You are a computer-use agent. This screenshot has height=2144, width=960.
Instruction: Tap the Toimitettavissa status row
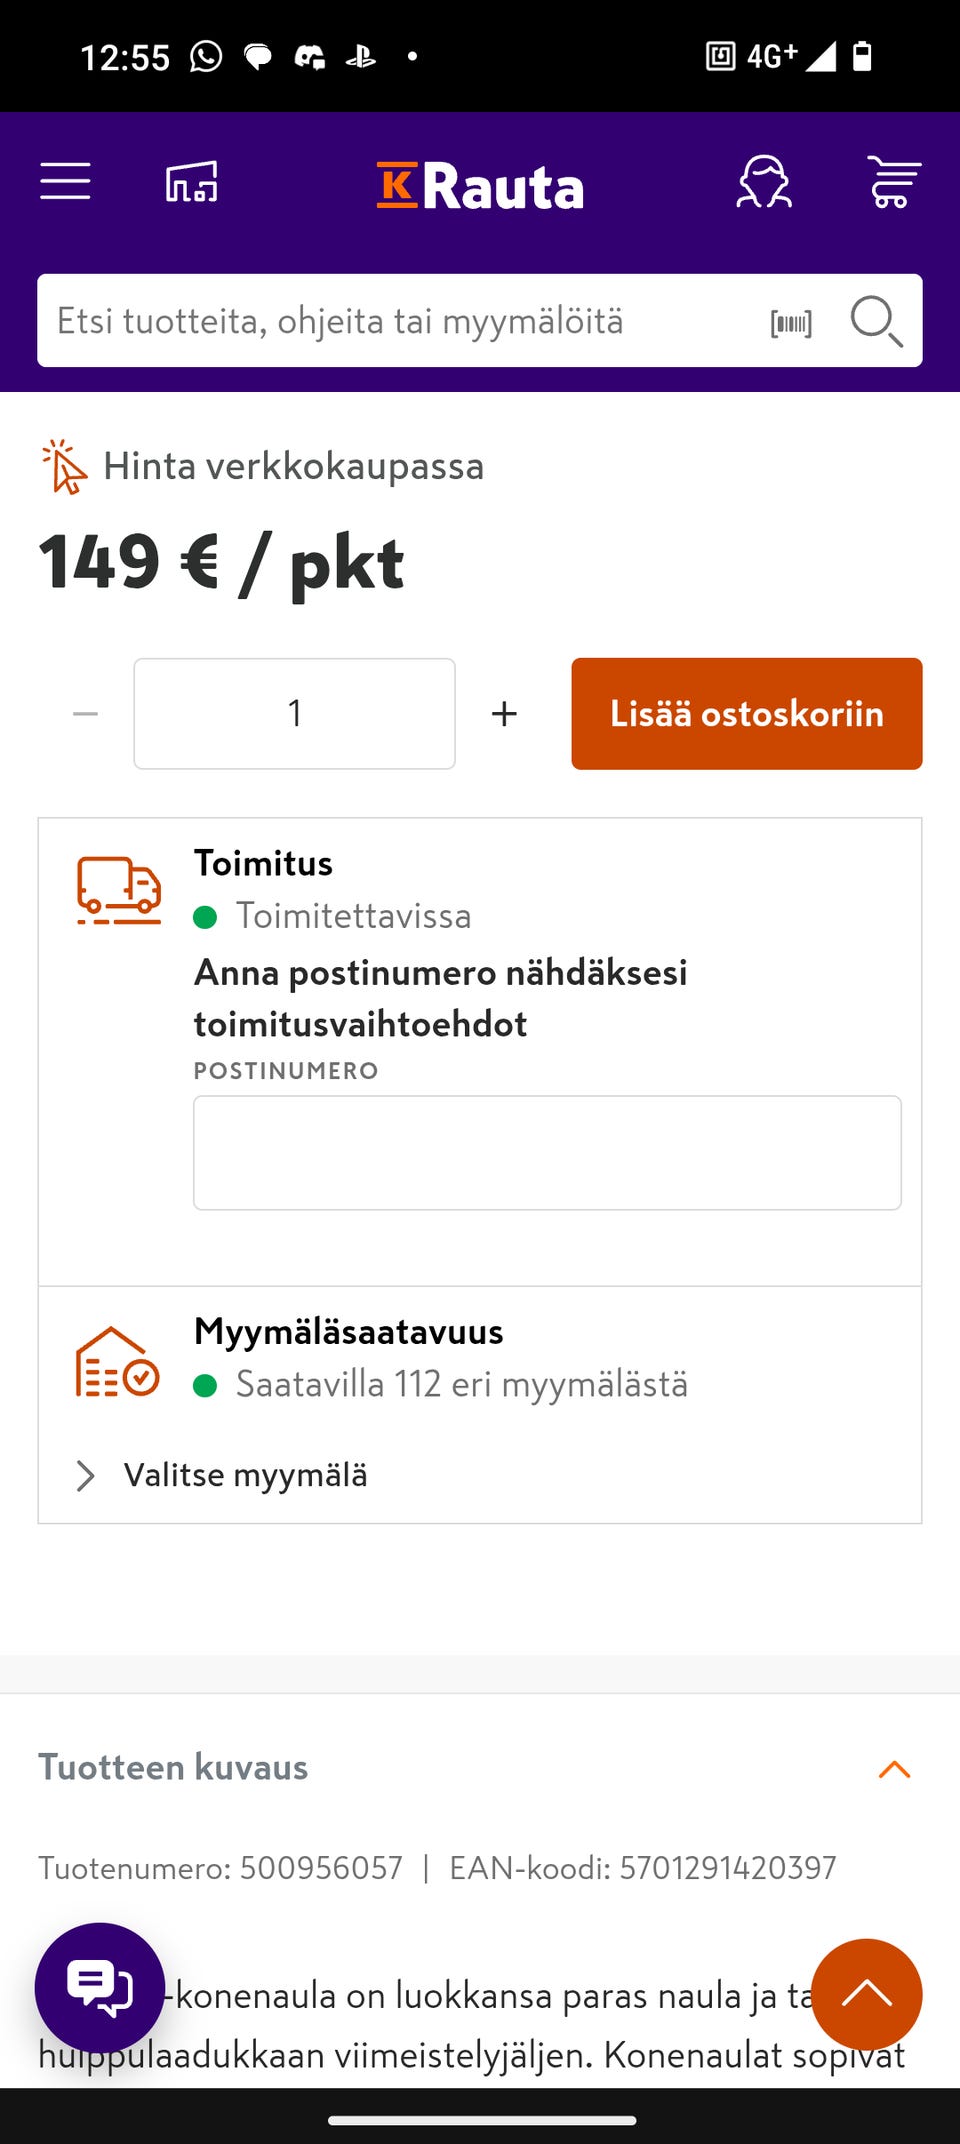[353, 915]
